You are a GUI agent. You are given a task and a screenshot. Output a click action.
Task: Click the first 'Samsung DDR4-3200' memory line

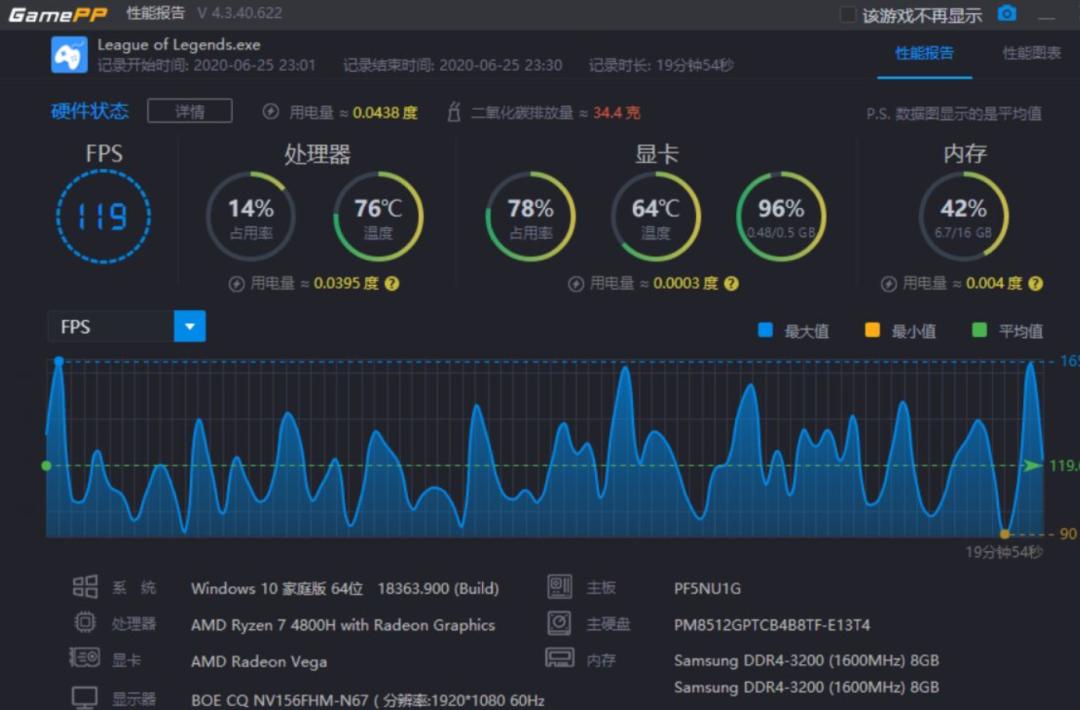[807, 660]
